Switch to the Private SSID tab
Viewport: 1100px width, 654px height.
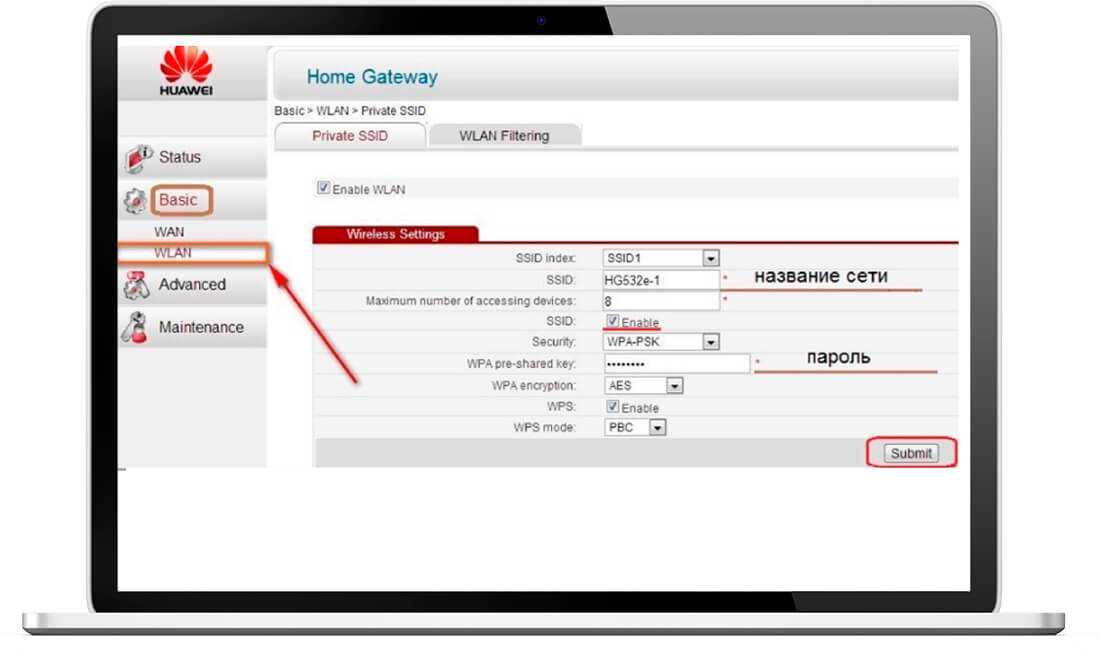pyautogui.click(x=350, y=135)
